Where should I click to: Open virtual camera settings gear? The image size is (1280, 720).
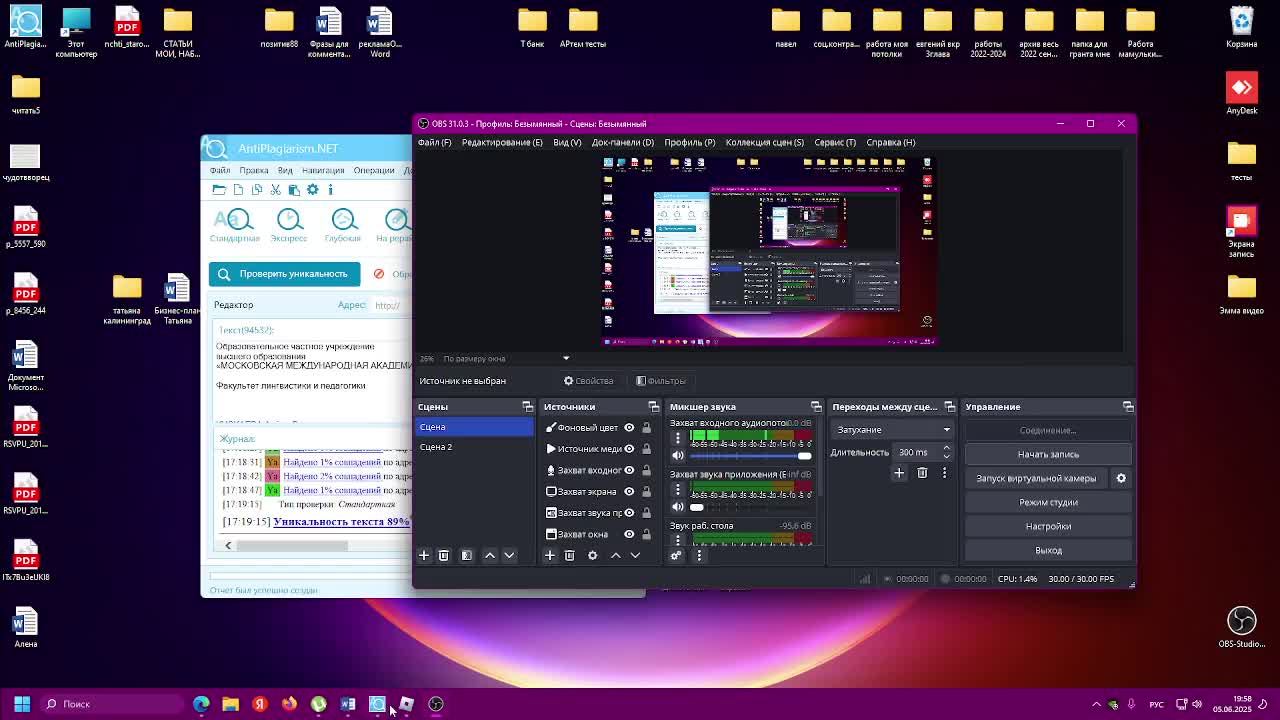pos(1121,478)
